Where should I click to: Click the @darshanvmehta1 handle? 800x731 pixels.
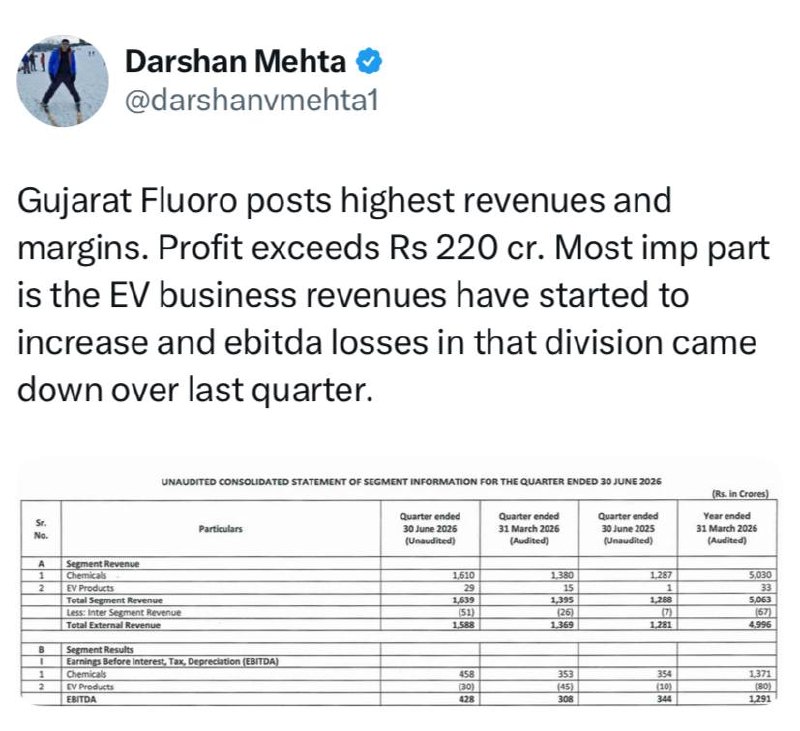[252, 100]
